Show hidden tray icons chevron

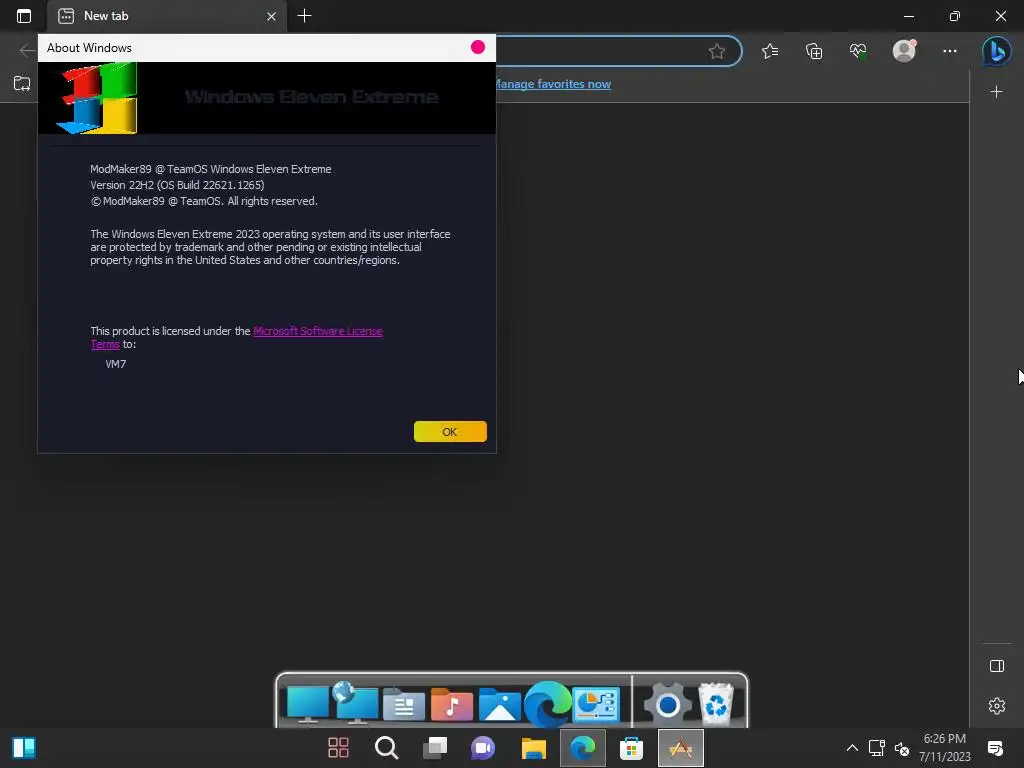(x=852, y=748)
